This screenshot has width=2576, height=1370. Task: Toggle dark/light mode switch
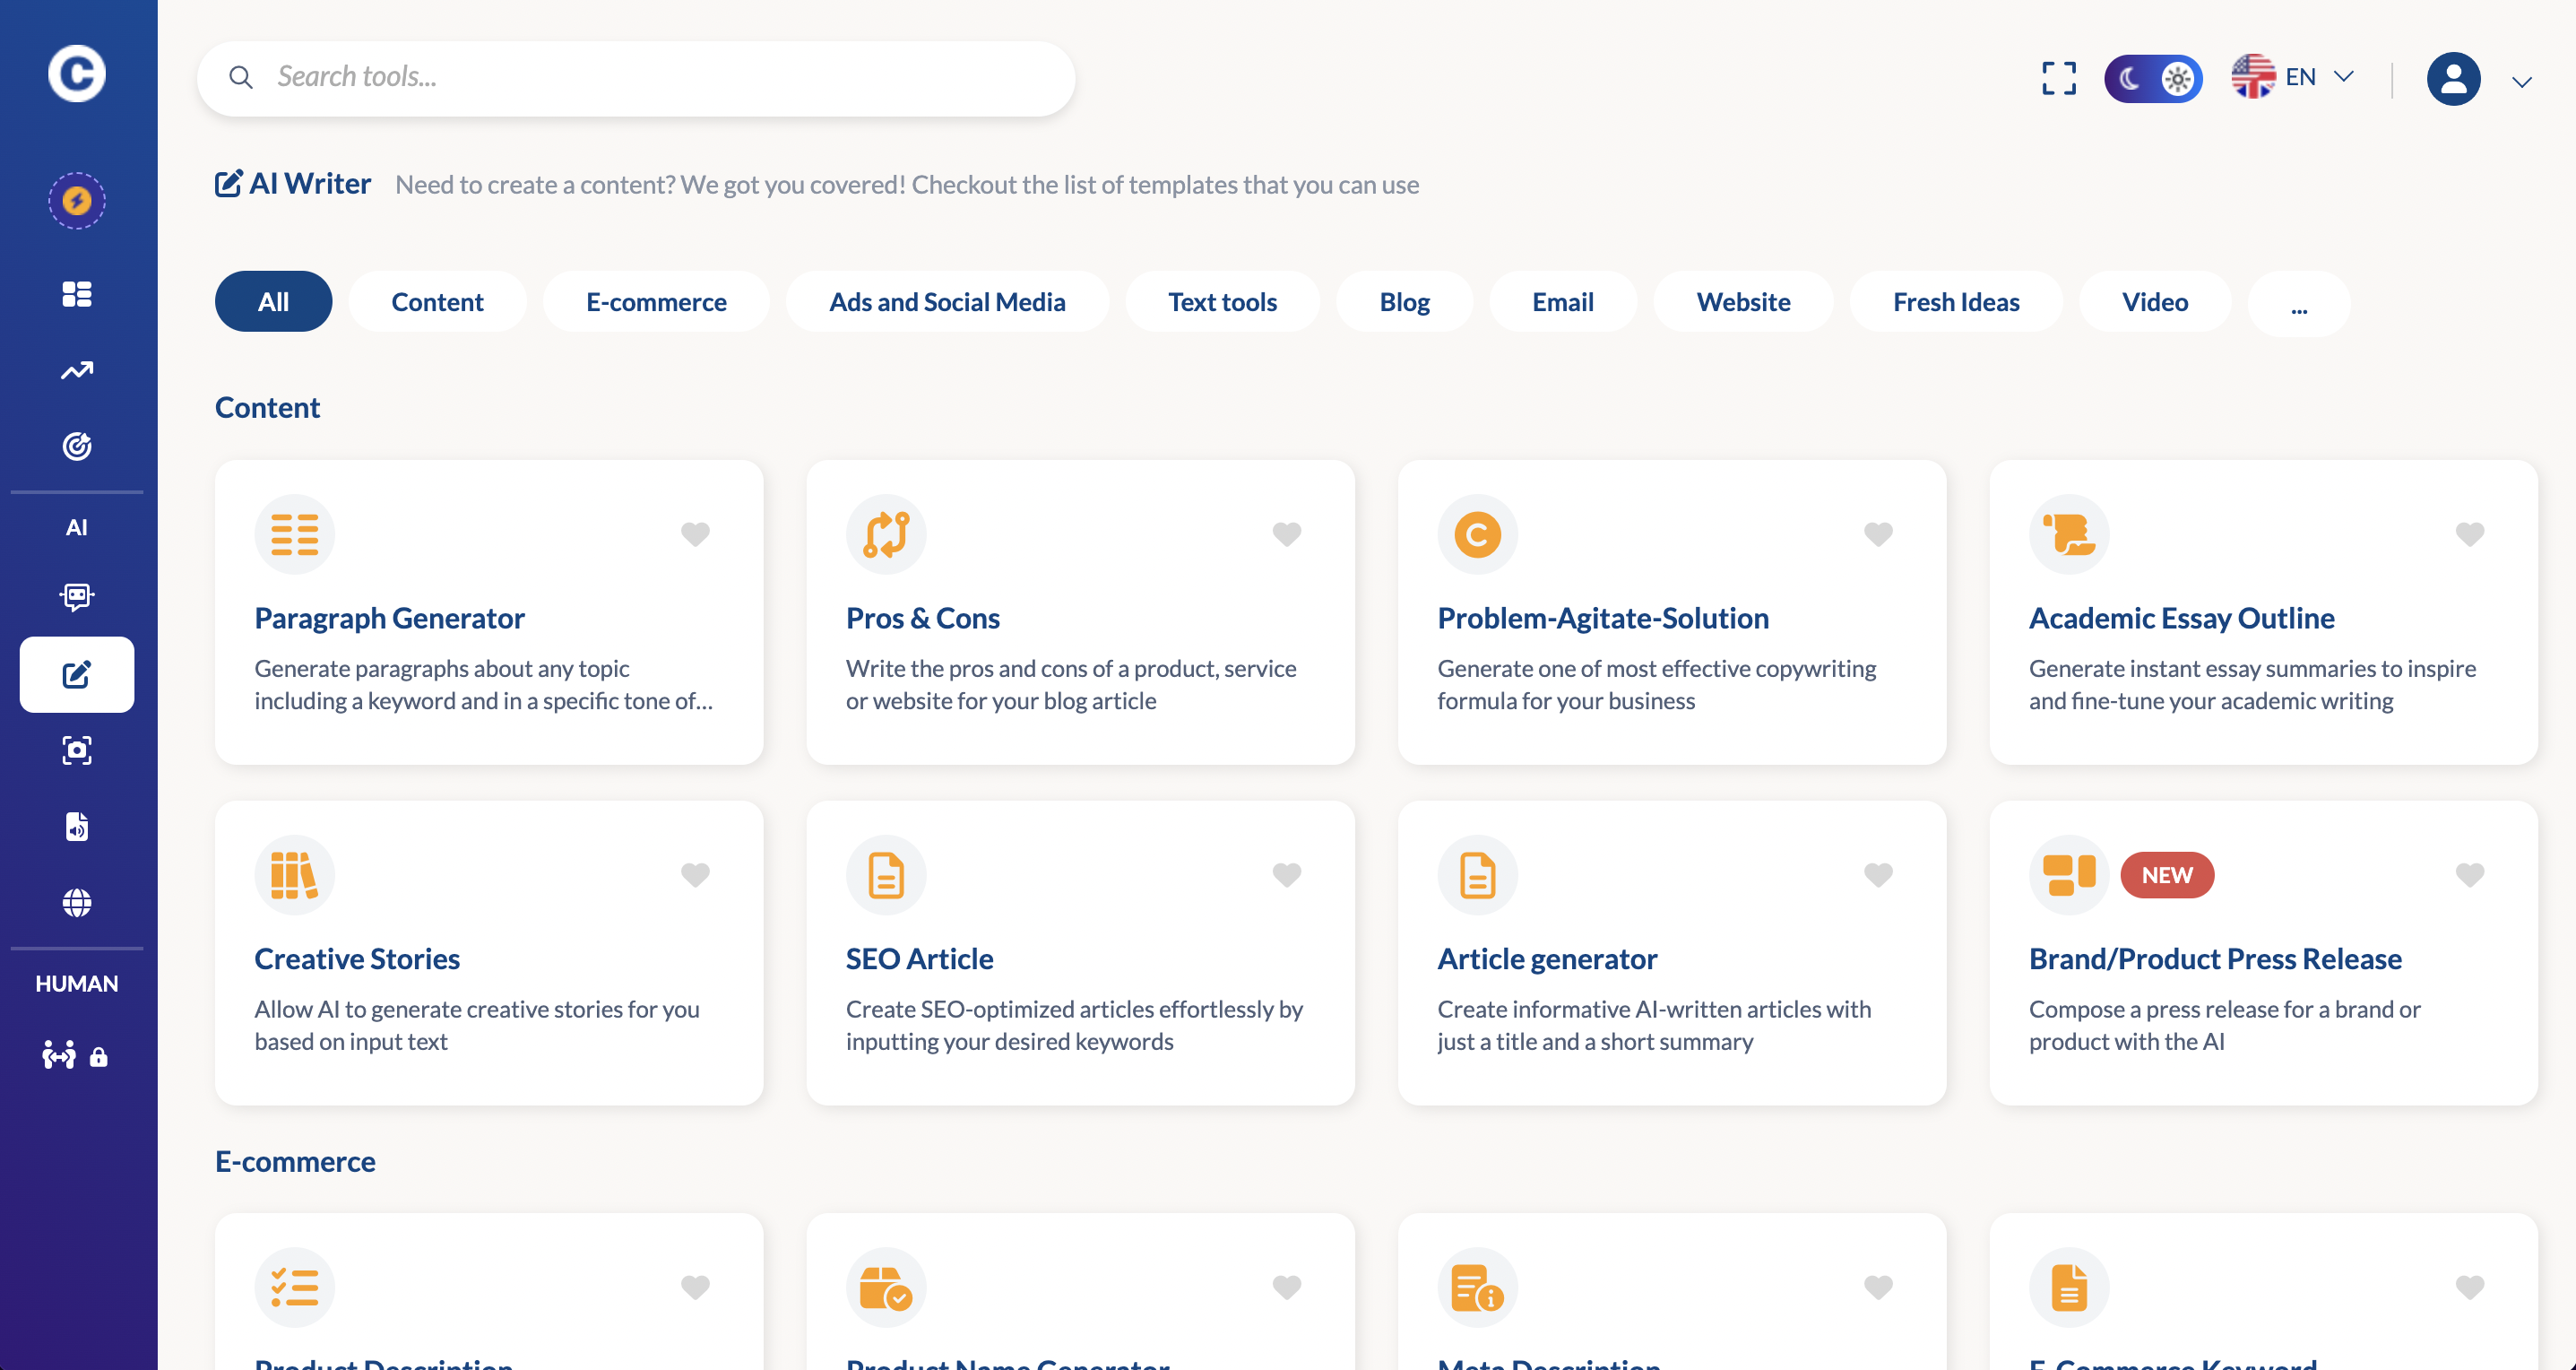tap(2152, 78)
